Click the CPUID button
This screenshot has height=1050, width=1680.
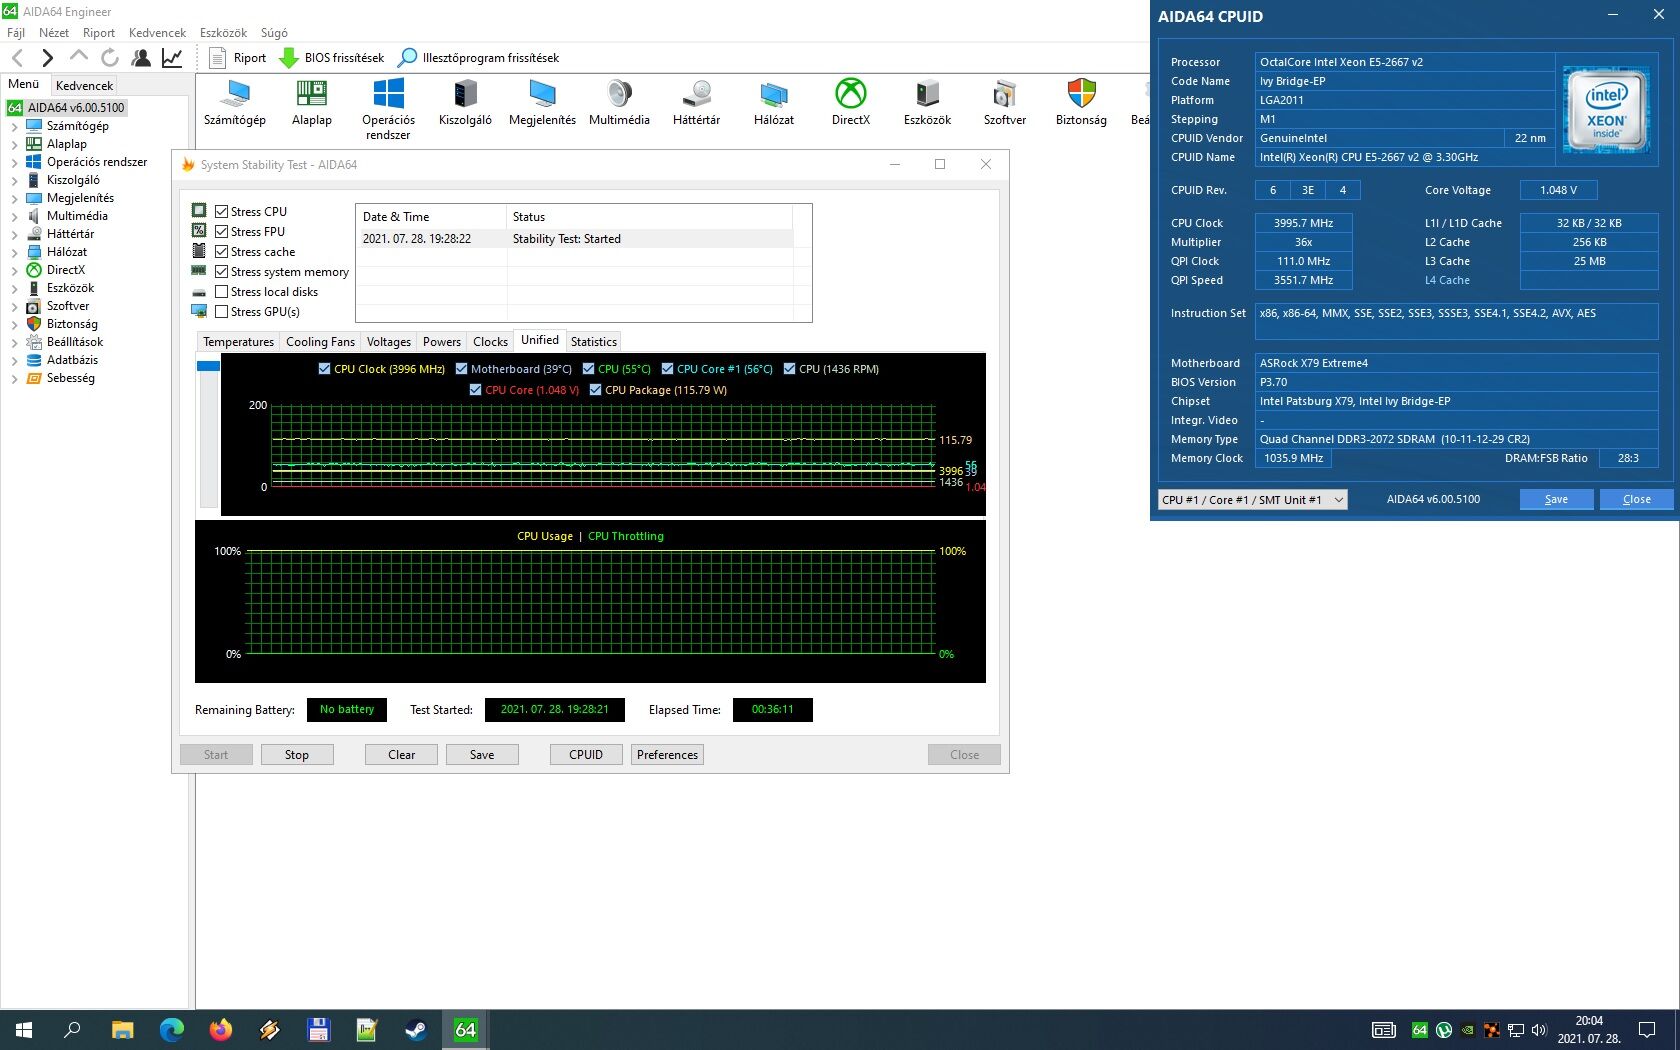click(x=586, y=755)
